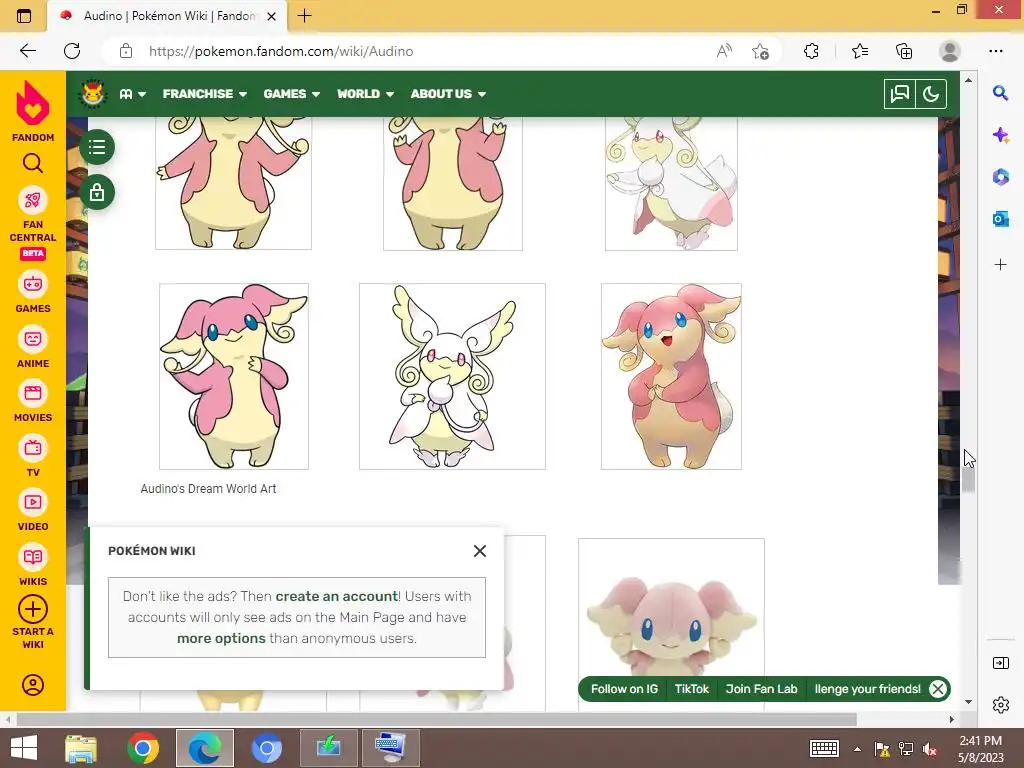Open the tab actions menu
The image size is (1024, 768).
[x=24, y=16]
